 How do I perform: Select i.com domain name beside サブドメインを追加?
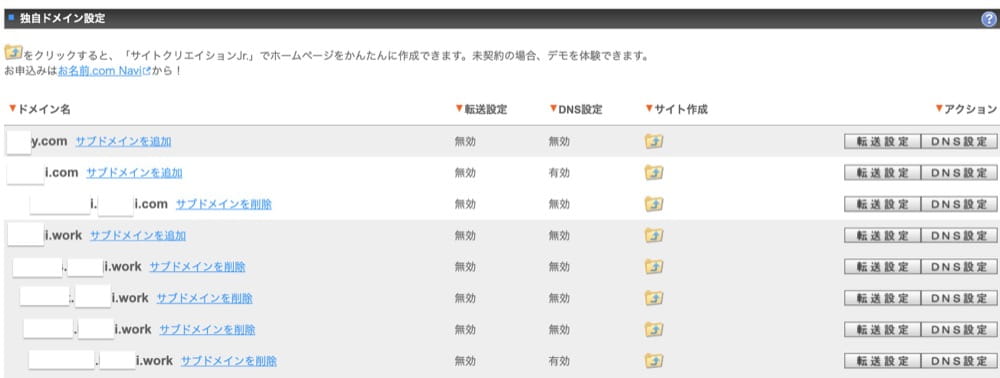(61, 173)
